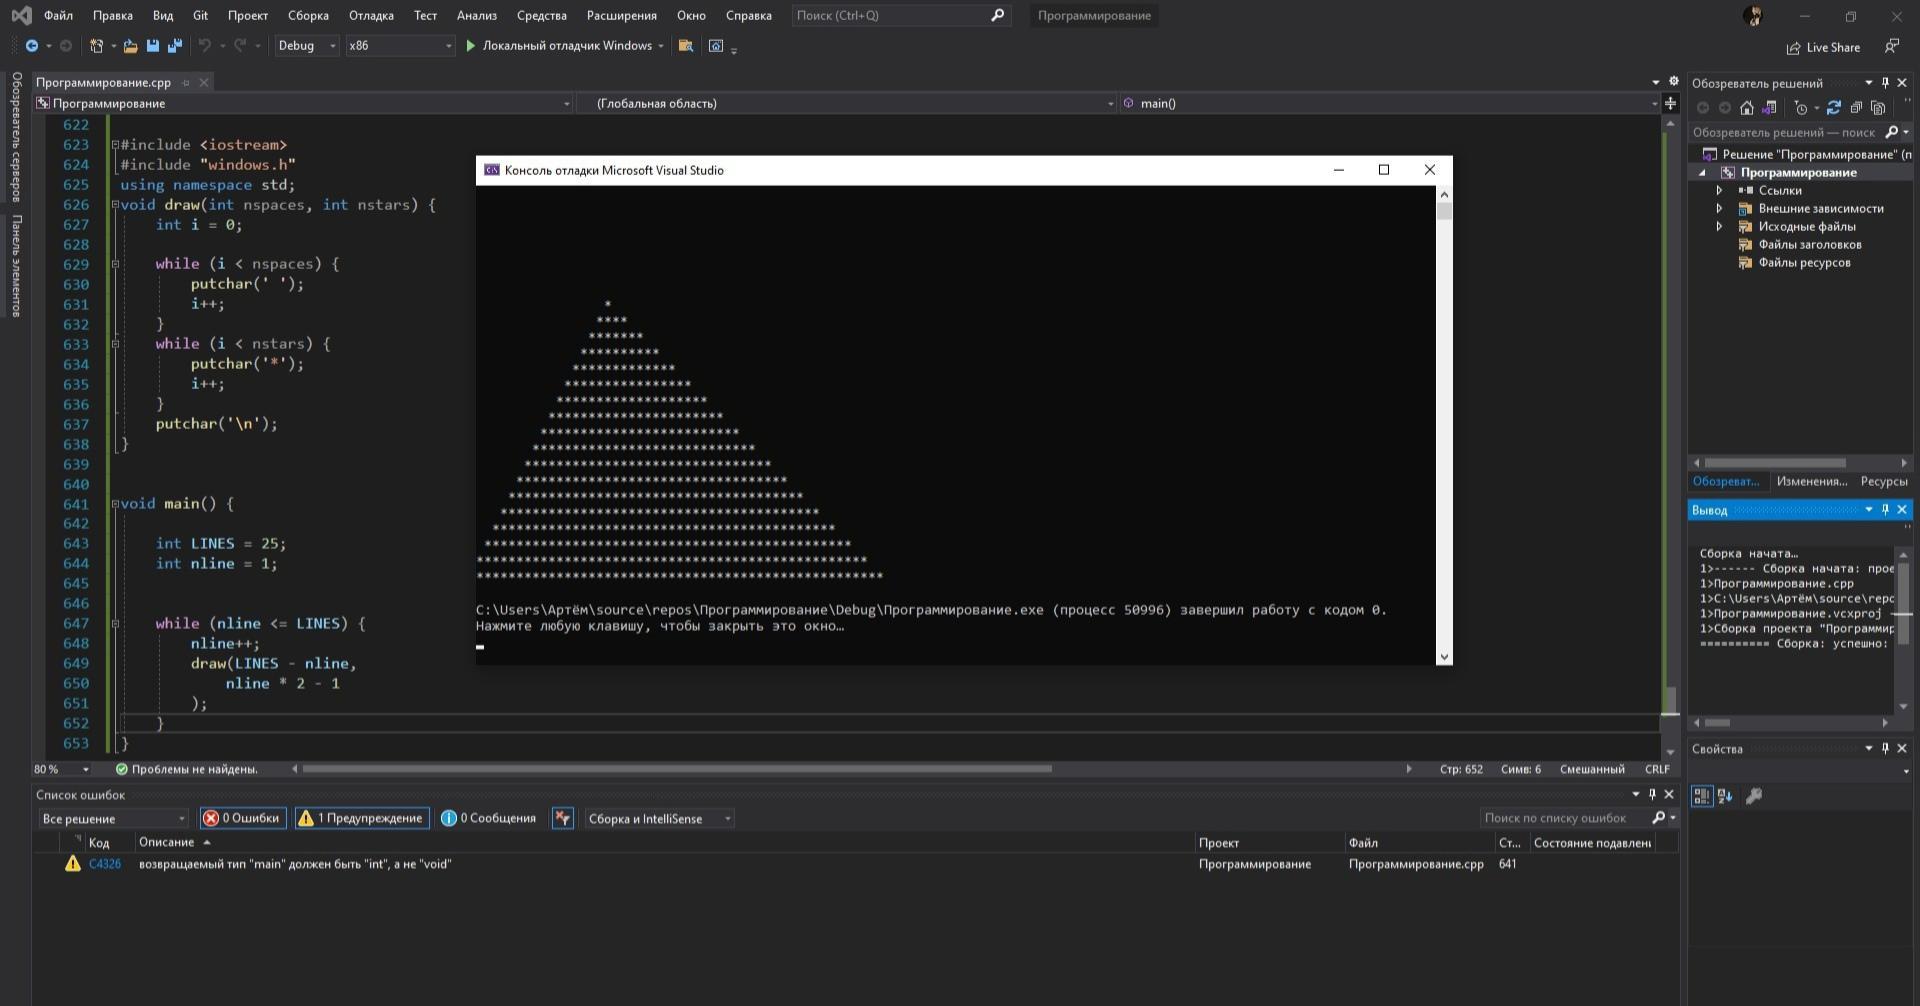Click the Home icon in Solution Explorer

(x=1746, y=108)
